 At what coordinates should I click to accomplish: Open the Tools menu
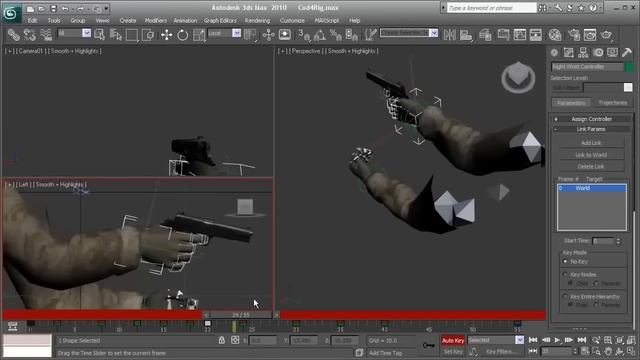click(x=54, y=20)
